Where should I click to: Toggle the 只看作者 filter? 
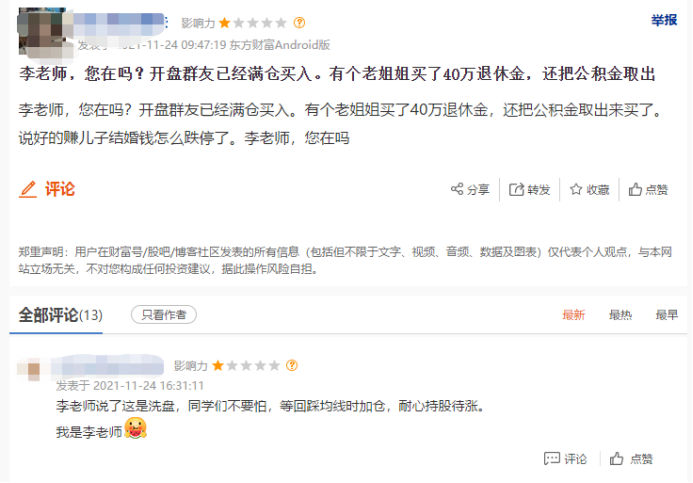click(x=164, y=315)
